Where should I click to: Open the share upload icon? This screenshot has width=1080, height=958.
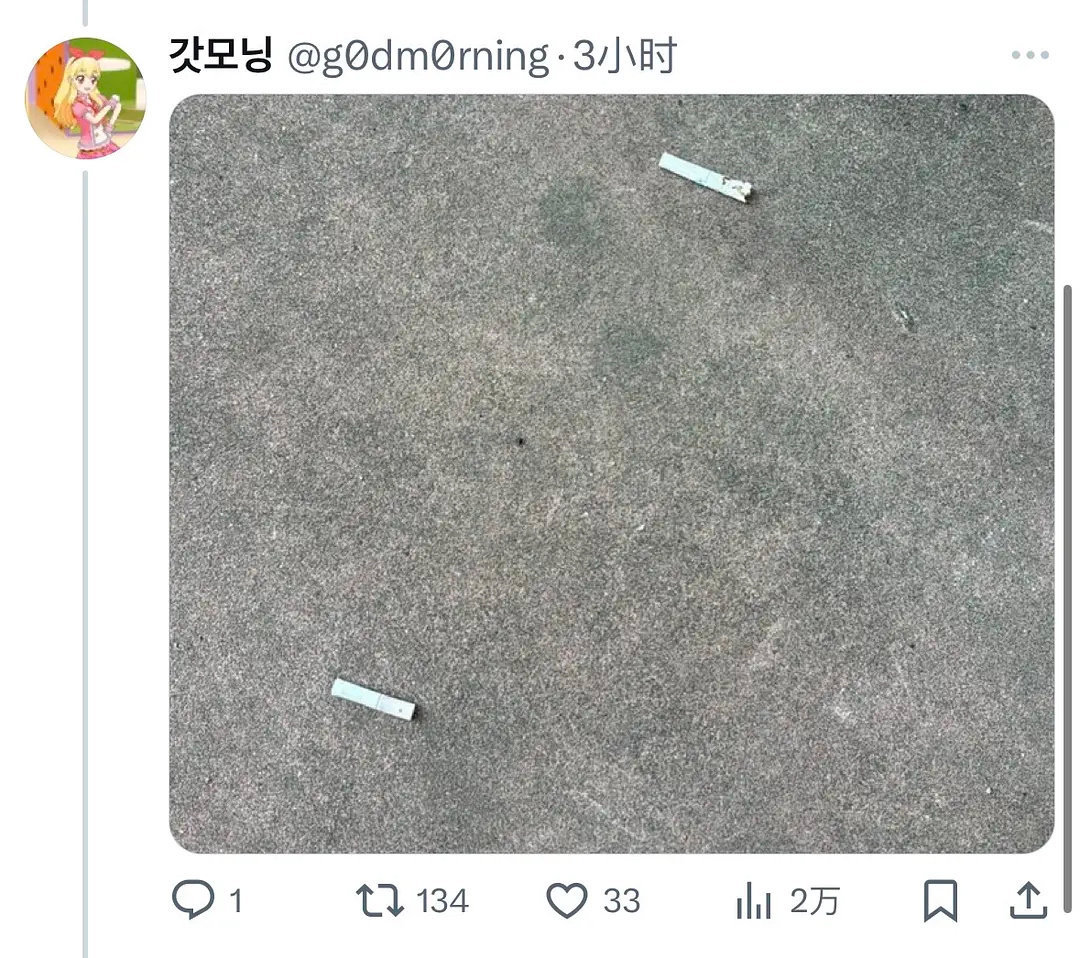point(1028,900)
